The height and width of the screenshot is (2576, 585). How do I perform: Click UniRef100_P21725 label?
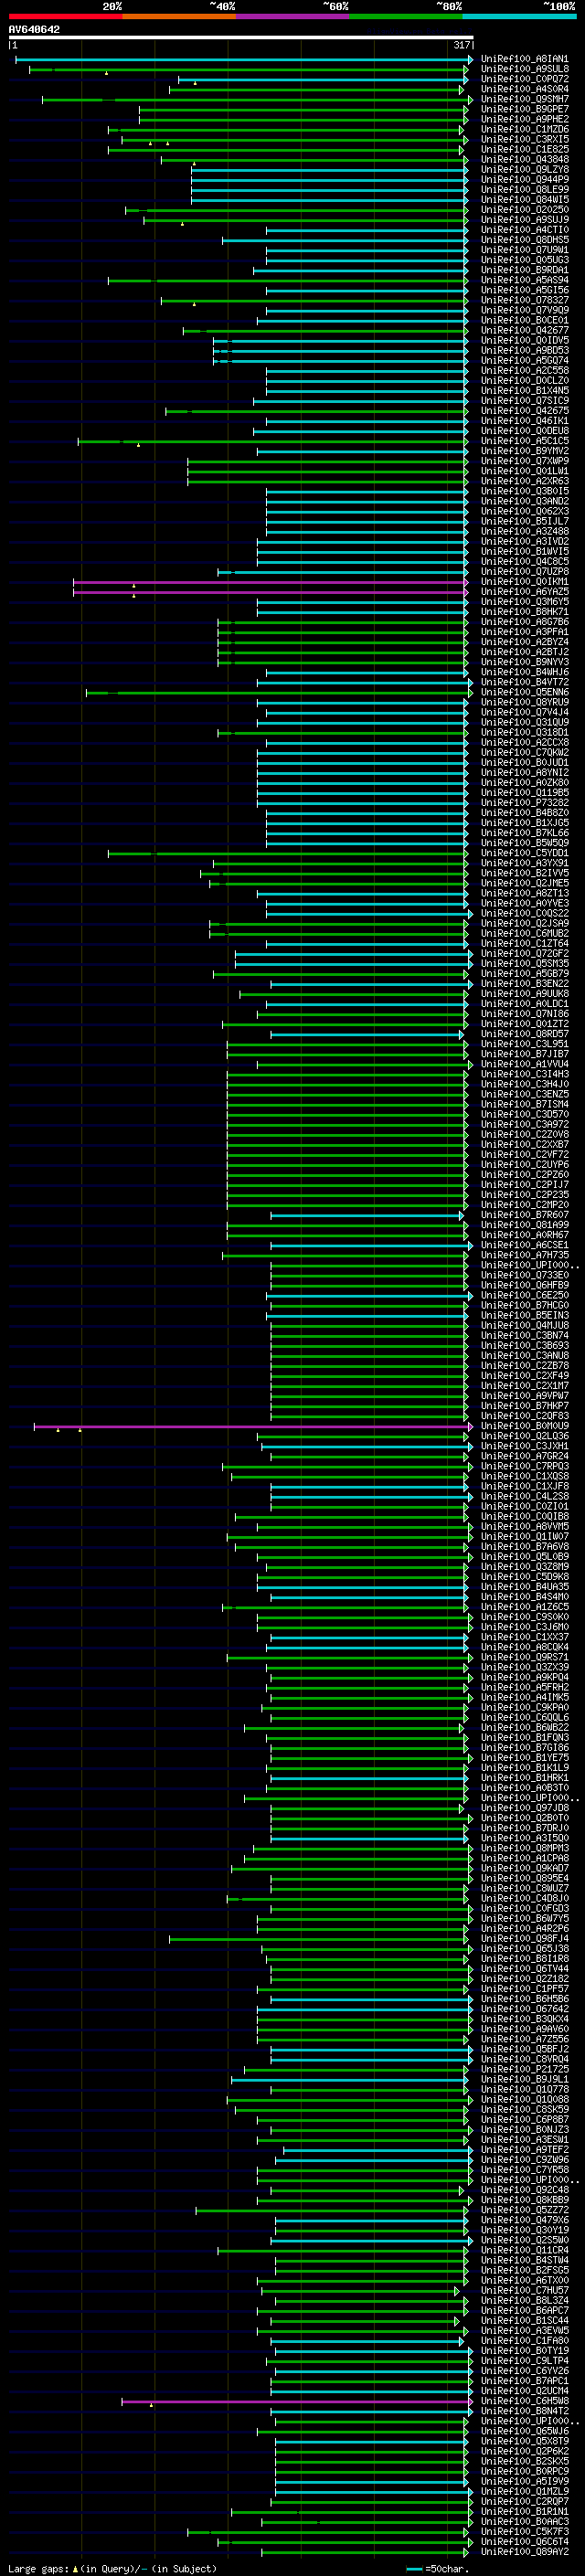[525, 2069]
